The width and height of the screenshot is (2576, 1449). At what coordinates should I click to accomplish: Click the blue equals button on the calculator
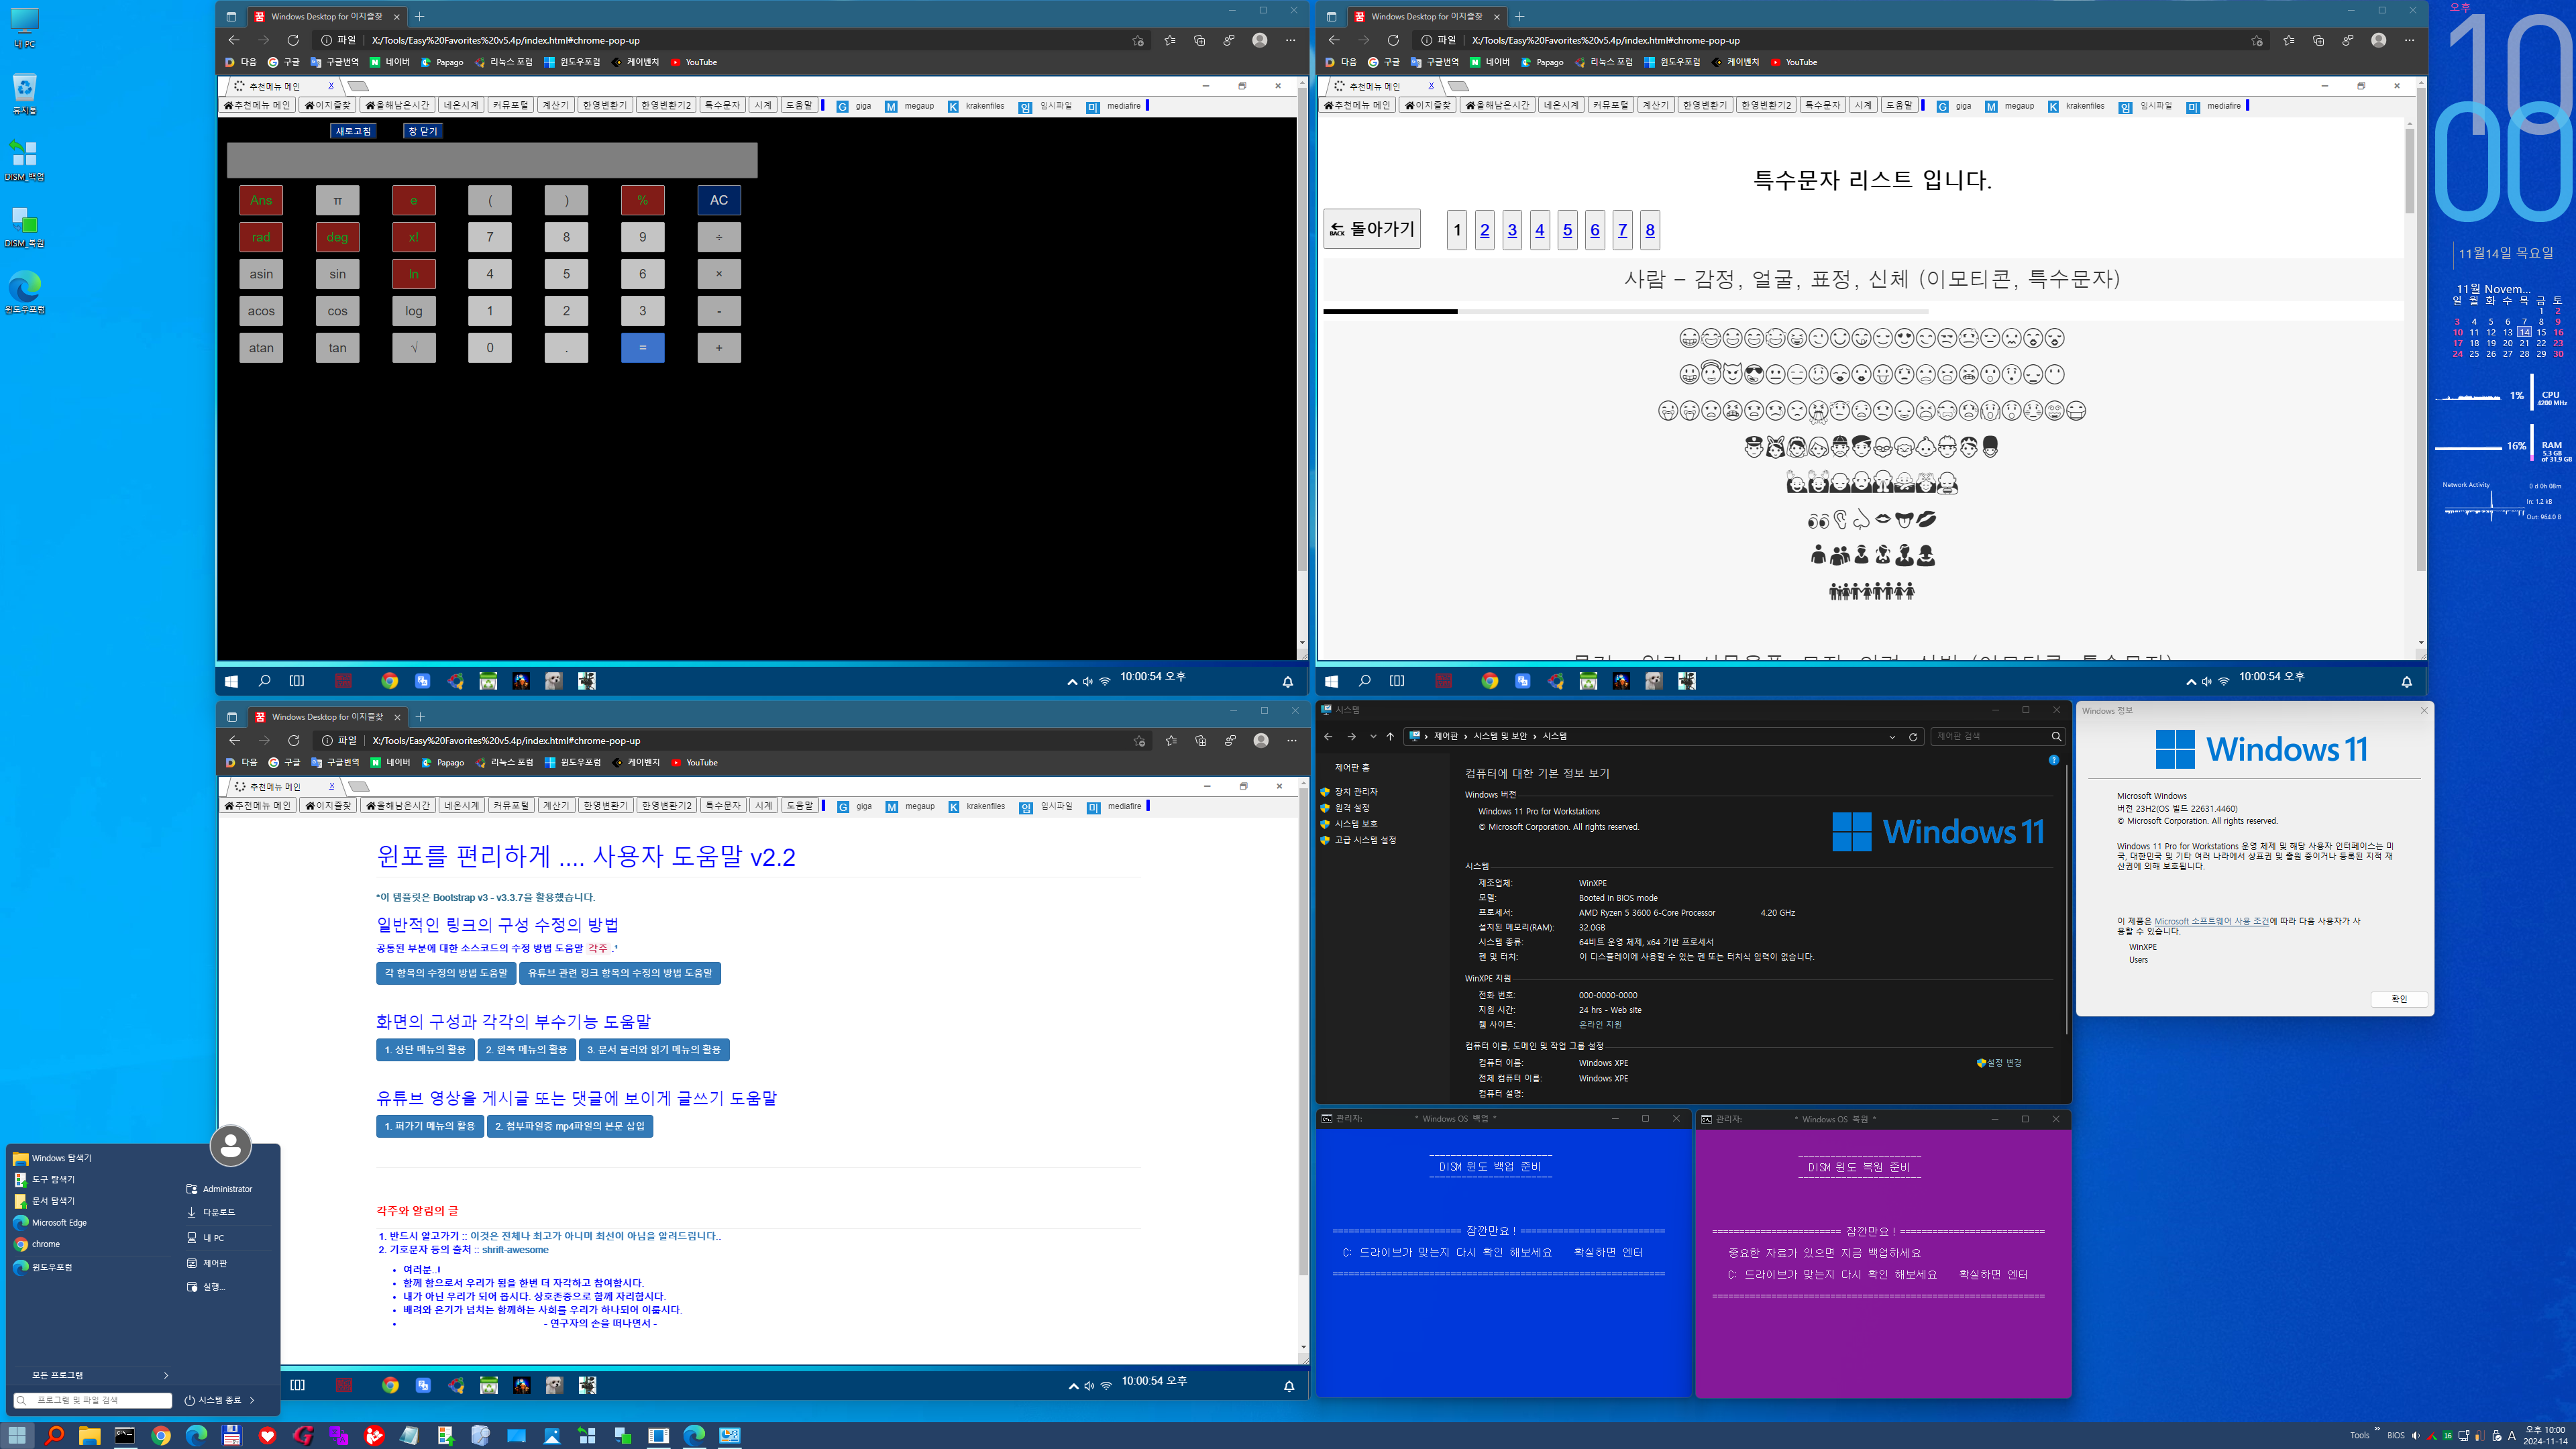(x=642, y=347)
